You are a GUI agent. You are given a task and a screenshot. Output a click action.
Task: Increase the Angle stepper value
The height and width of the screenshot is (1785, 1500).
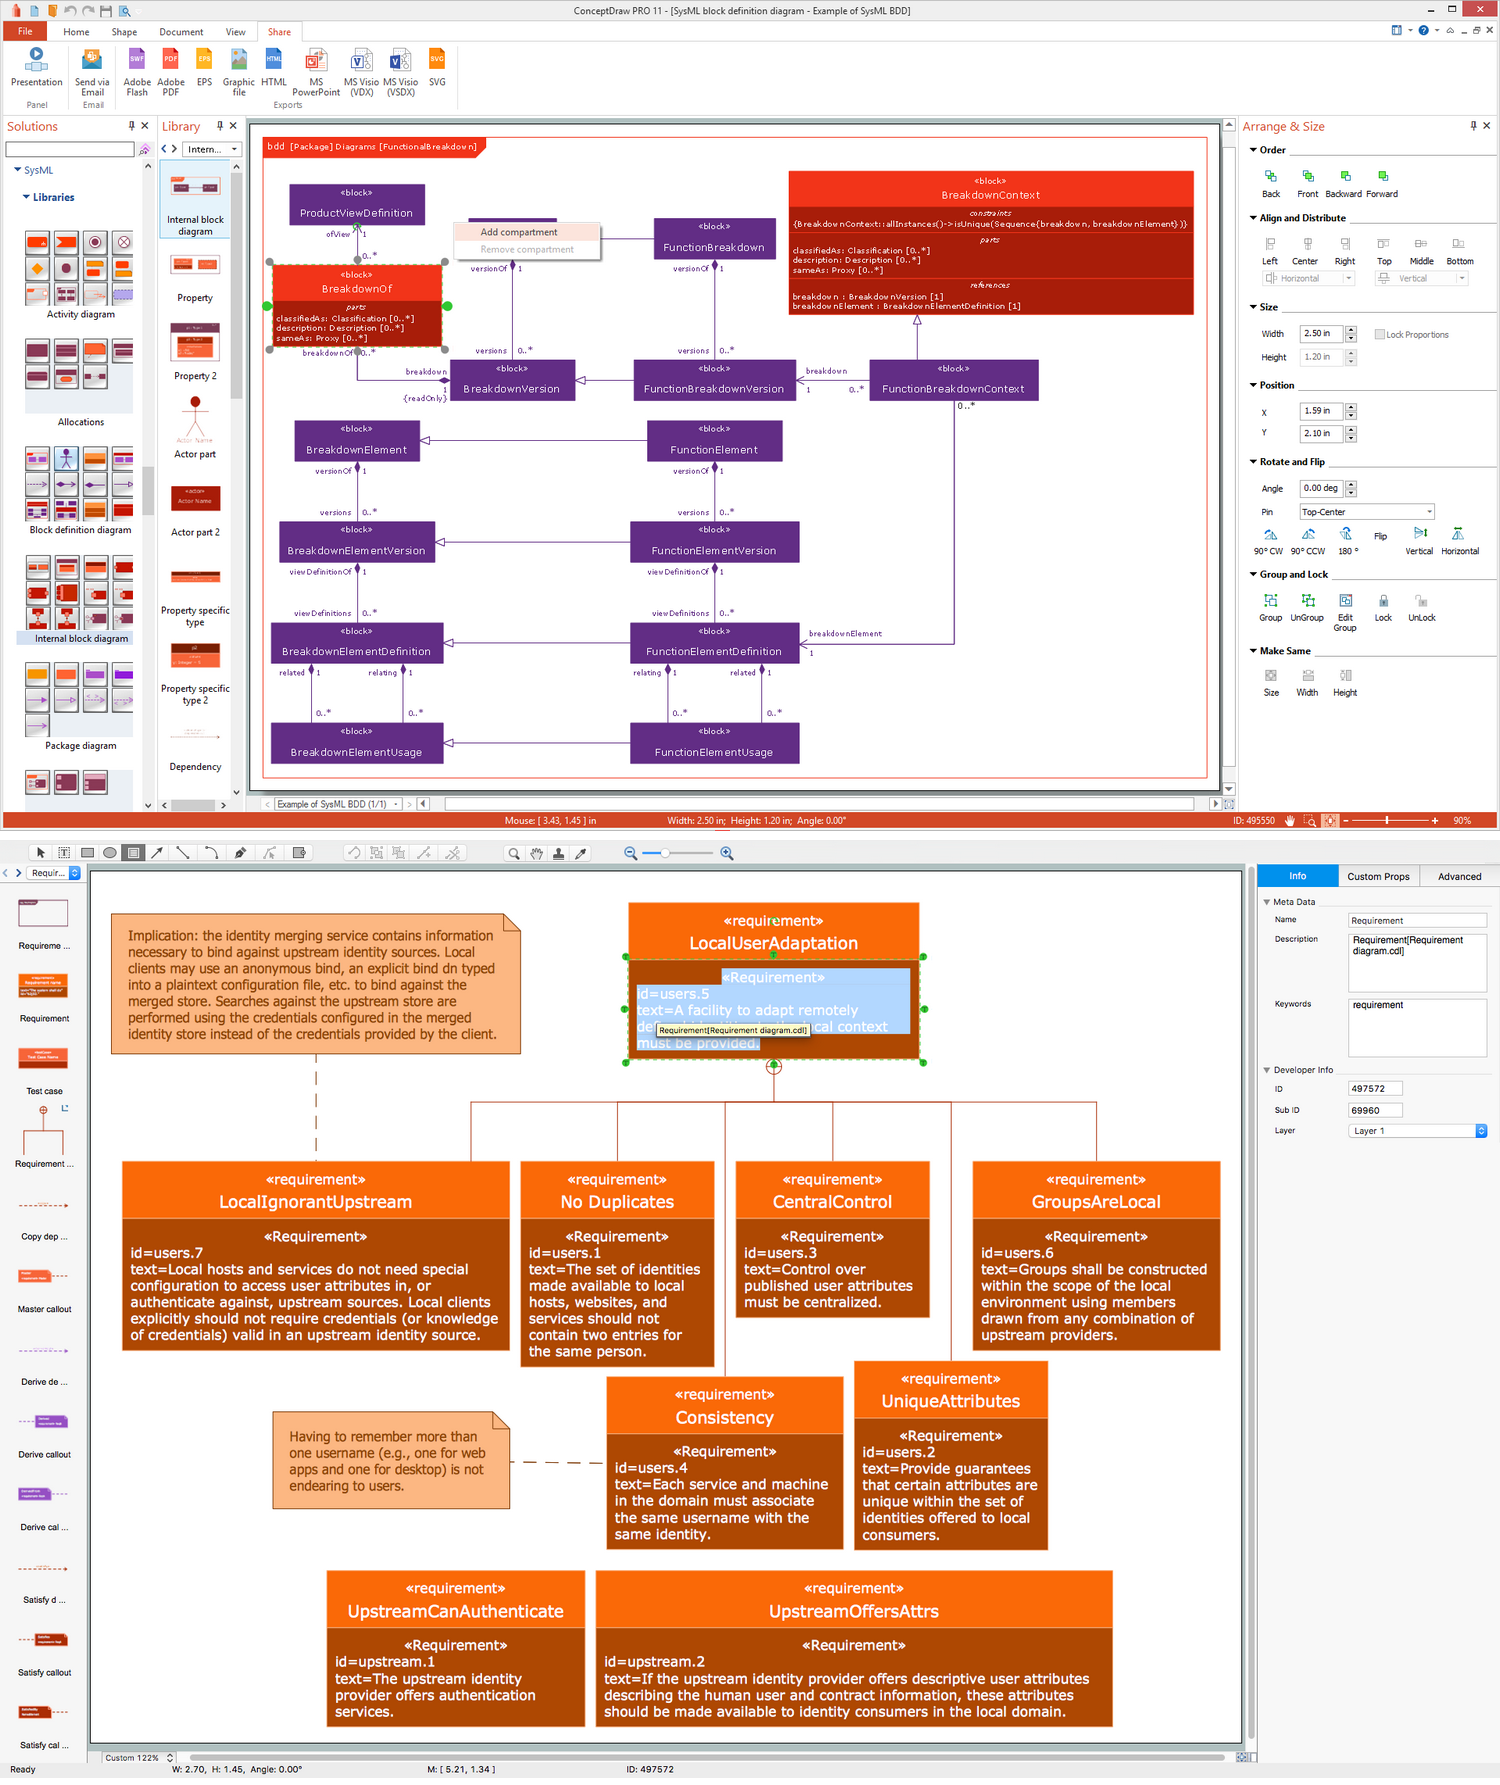(1351, 484)
